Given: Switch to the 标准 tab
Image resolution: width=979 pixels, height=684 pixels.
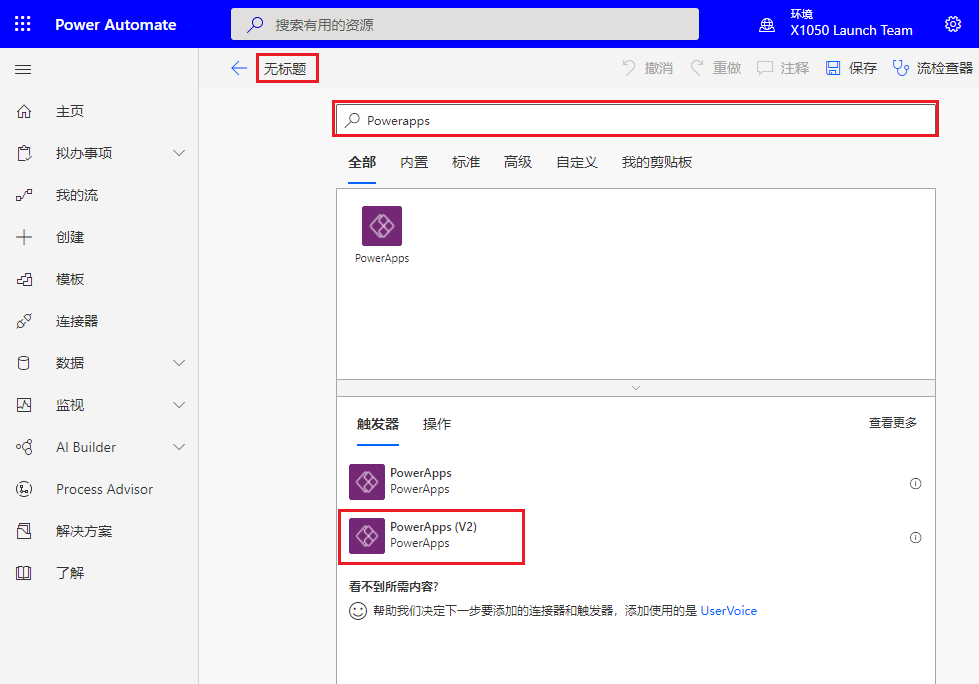Looking at the screenshot, I should (466, 162).
